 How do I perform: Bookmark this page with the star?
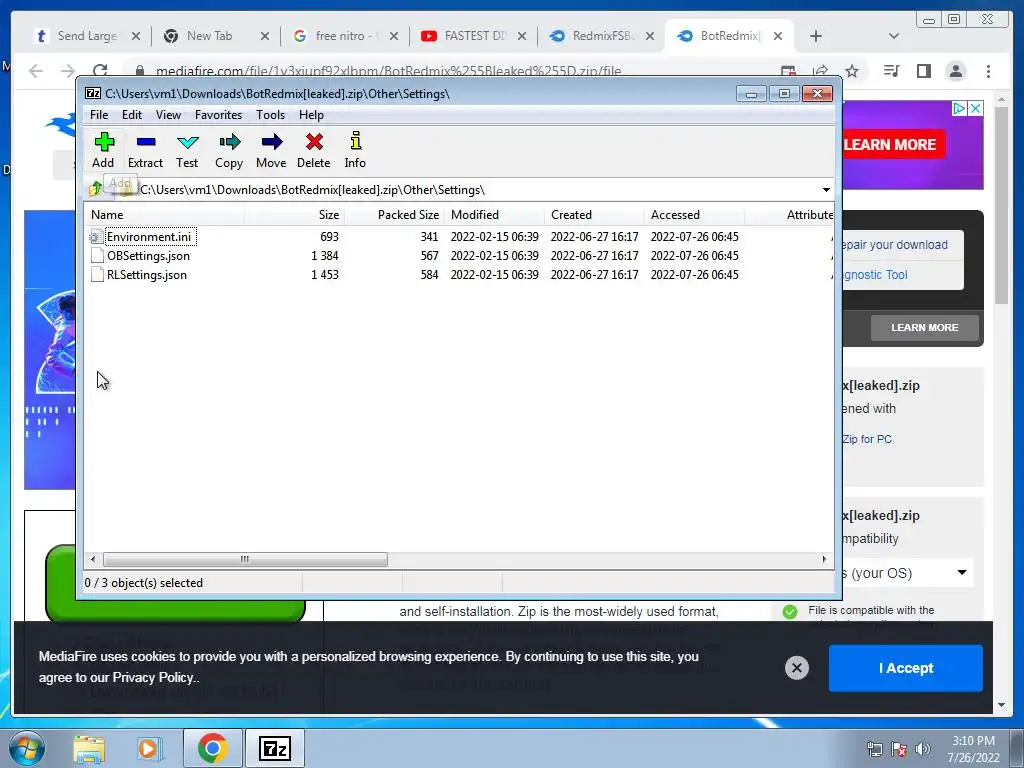(x=852, y=71)
